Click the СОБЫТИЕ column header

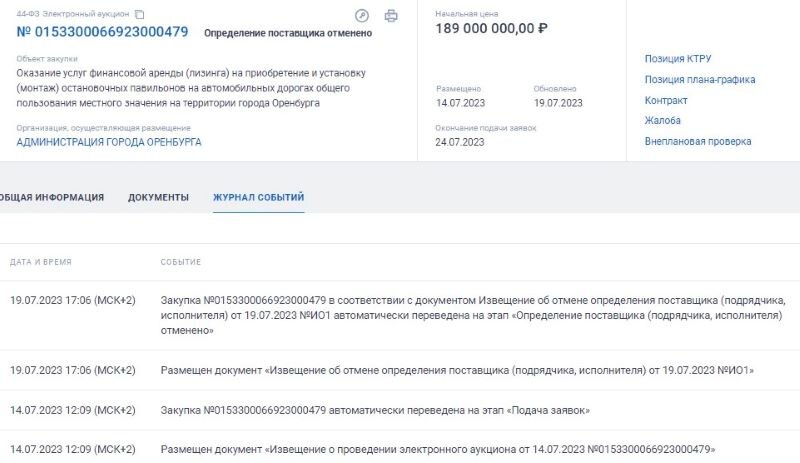tap(181, 262)
